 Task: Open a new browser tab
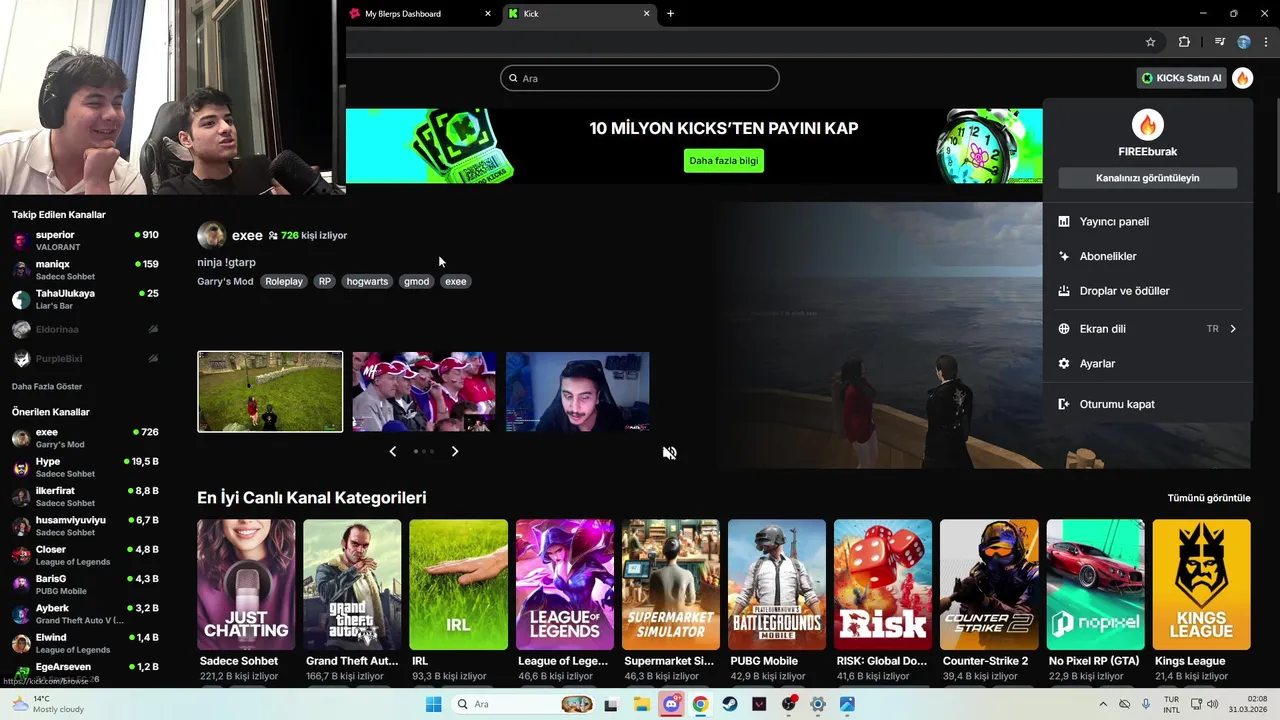click(x=670, y=14)
